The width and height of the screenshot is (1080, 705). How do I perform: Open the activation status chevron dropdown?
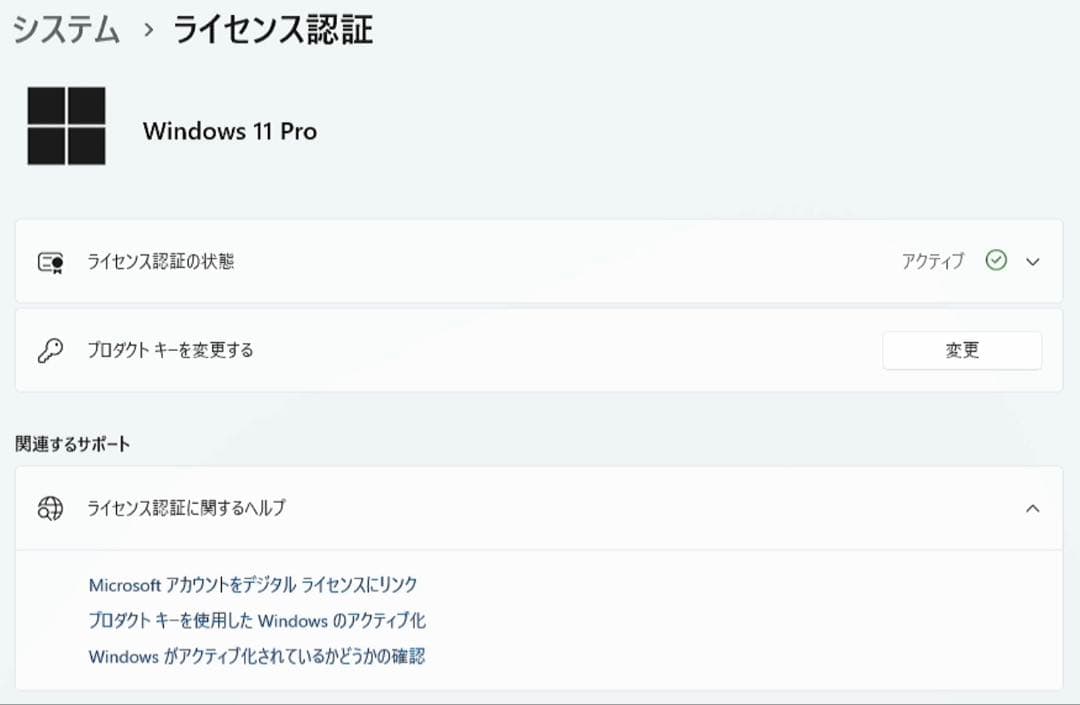(1033, 261)
